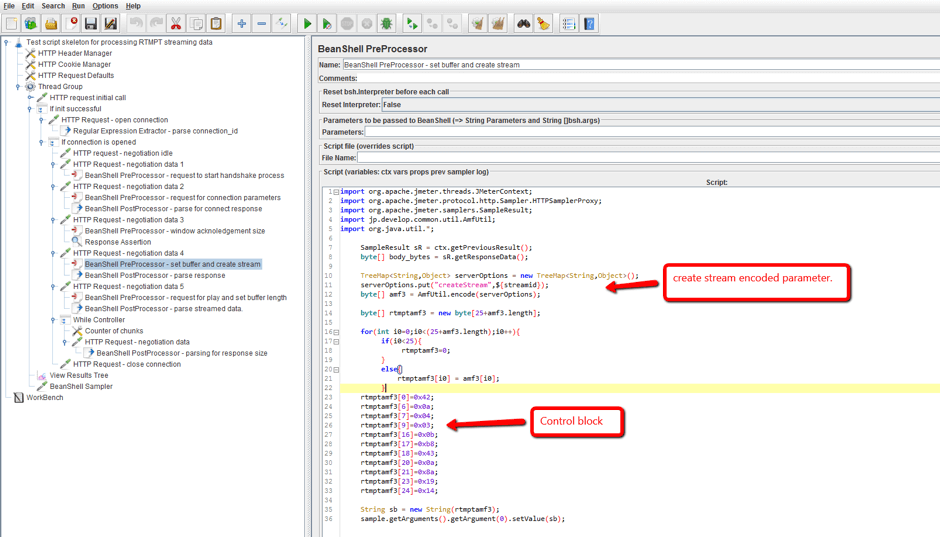This screenshot has height=537, width=940.
Task: Open the Templates toolbar icon
Action: pyautogui.click(x=31, y=24)
